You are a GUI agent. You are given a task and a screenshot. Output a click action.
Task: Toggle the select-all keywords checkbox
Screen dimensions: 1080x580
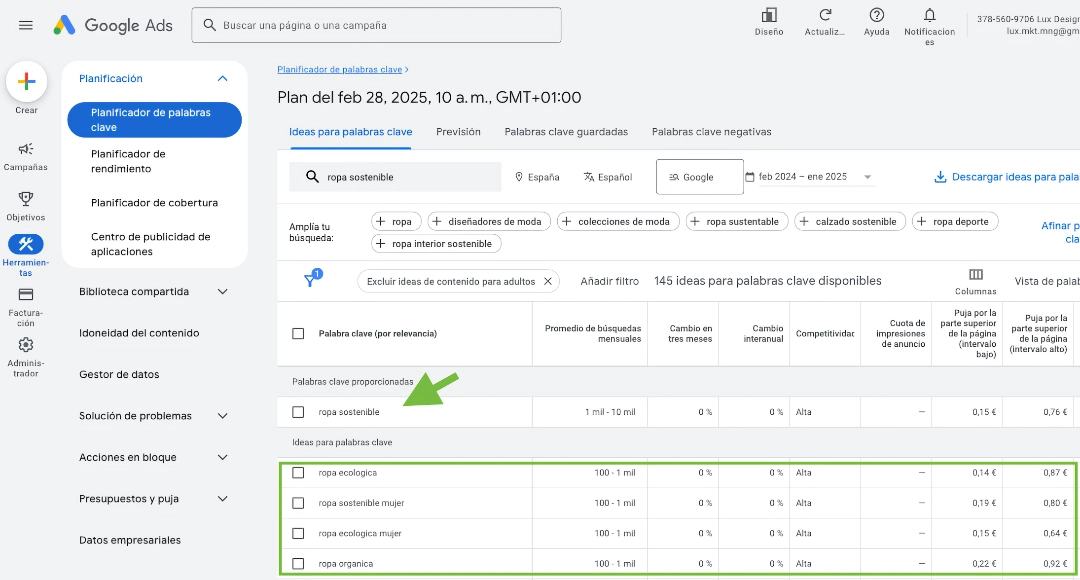click(298, 333)
